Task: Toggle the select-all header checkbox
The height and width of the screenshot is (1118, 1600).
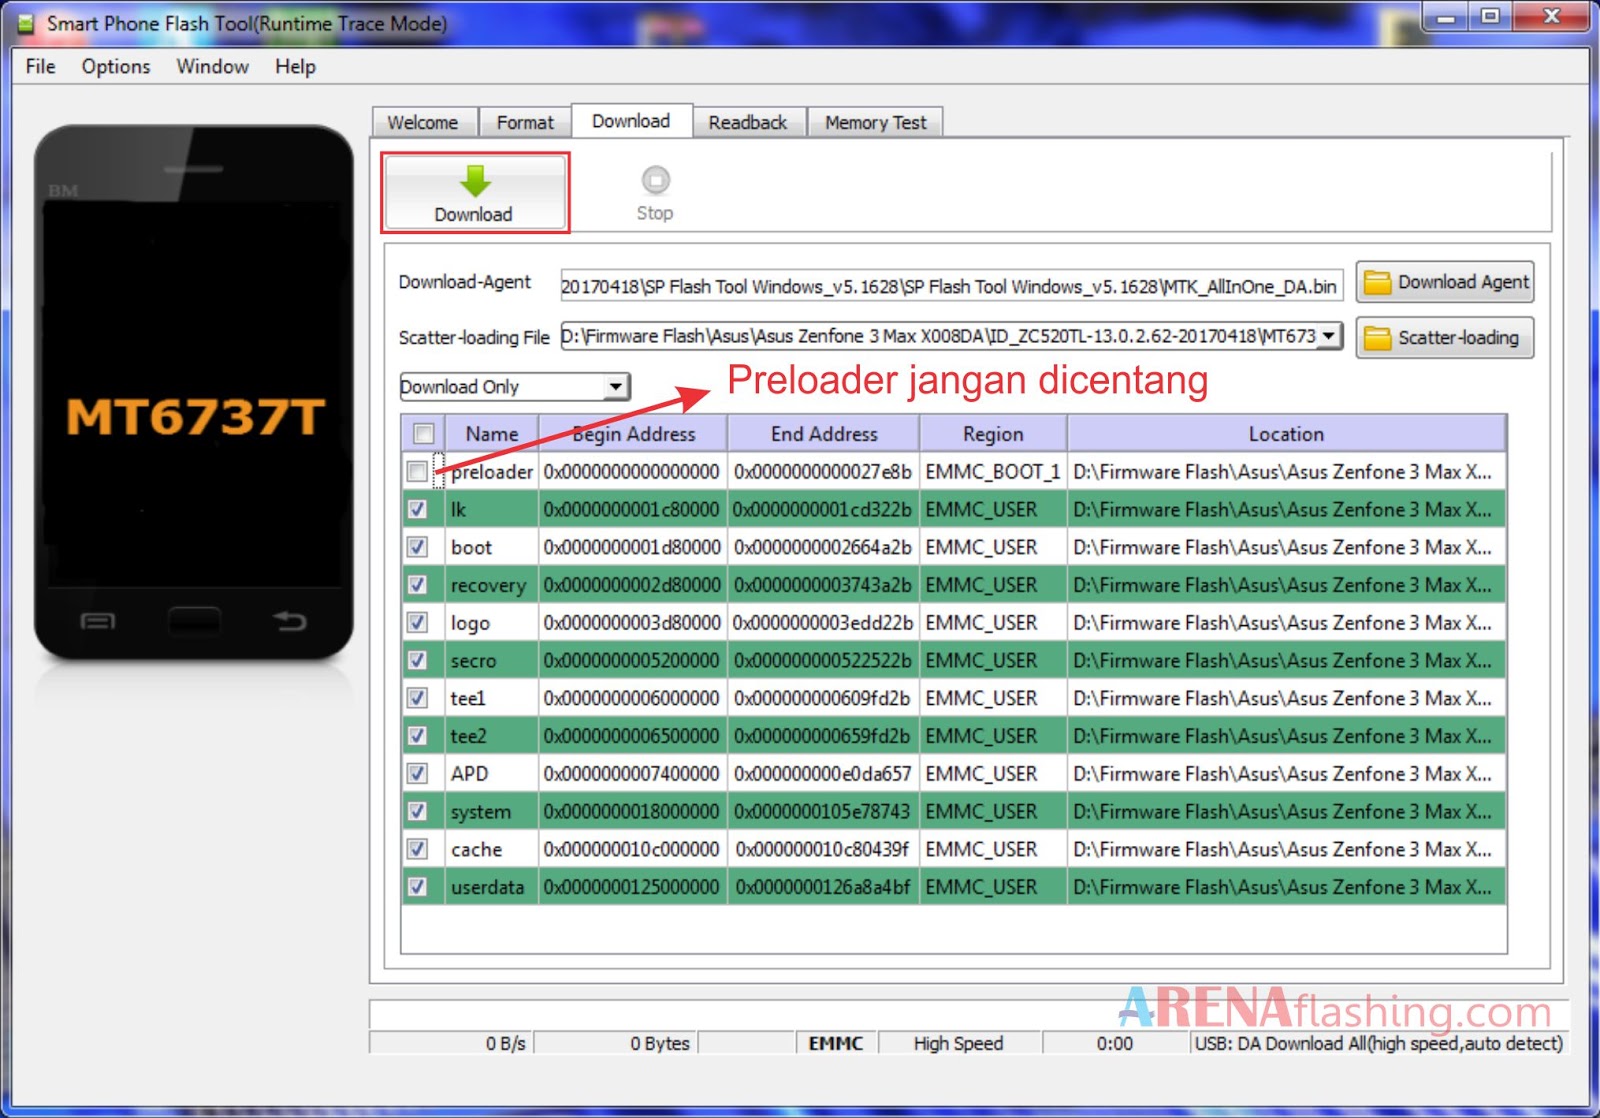Action: (423, 433)
